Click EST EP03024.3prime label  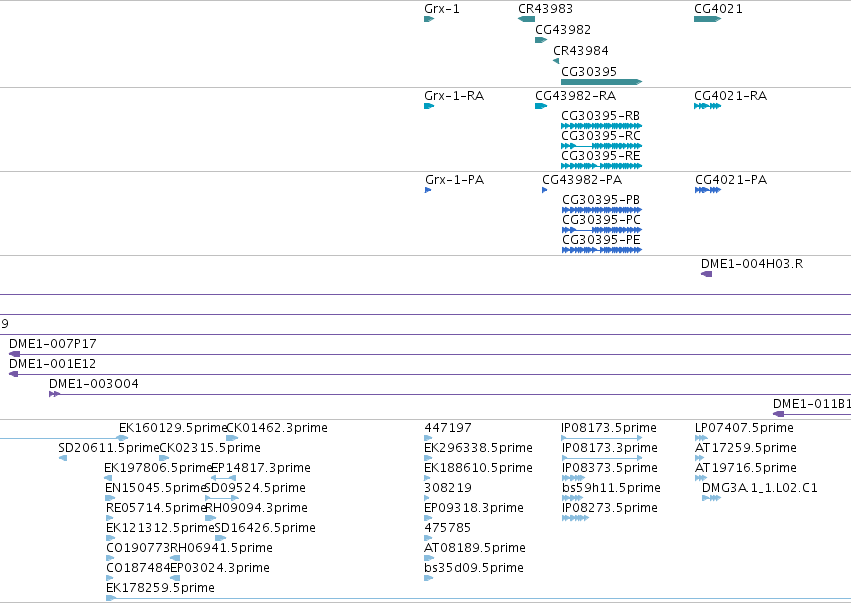[x=220, y=569]
